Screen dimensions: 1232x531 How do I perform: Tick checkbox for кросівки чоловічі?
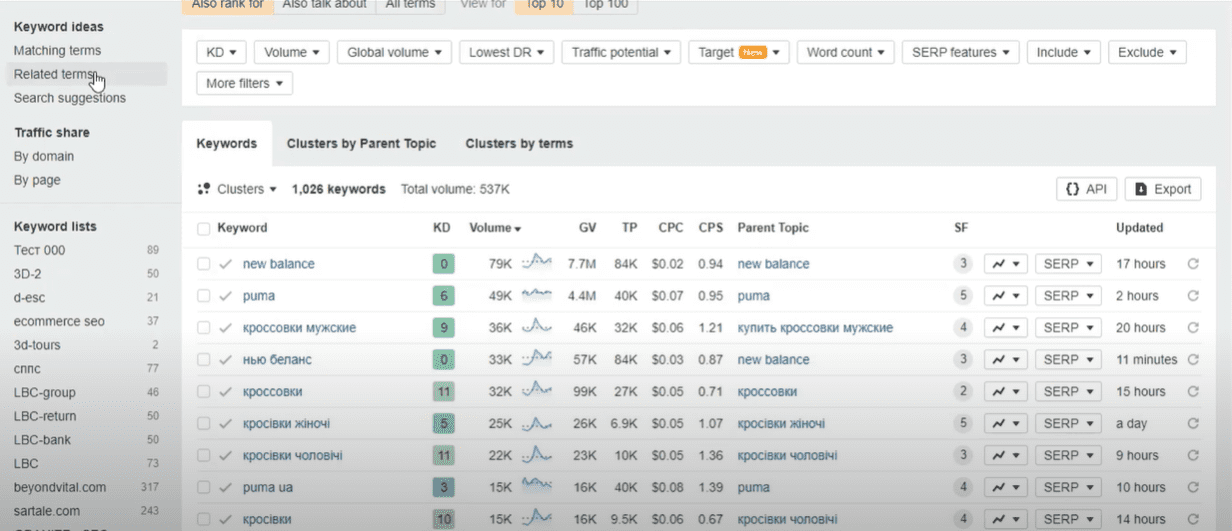[204, 456]
